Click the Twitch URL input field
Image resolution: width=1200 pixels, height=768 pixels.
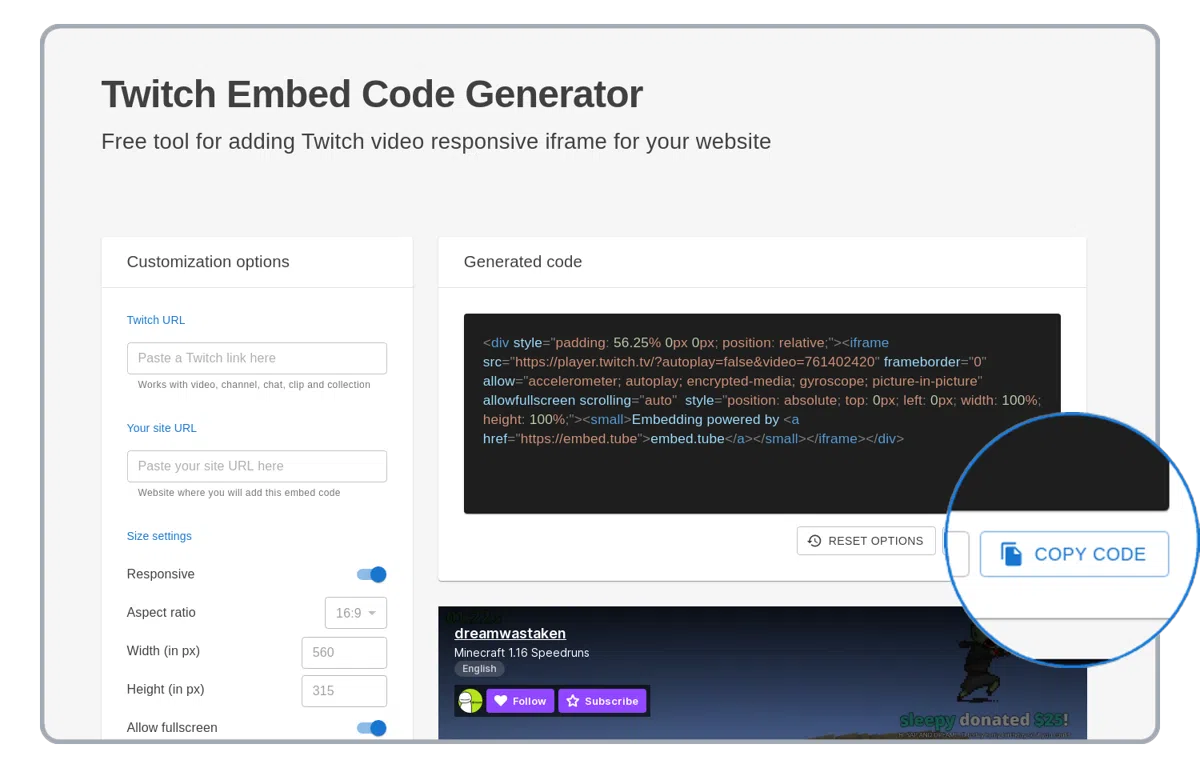[257, 358]
